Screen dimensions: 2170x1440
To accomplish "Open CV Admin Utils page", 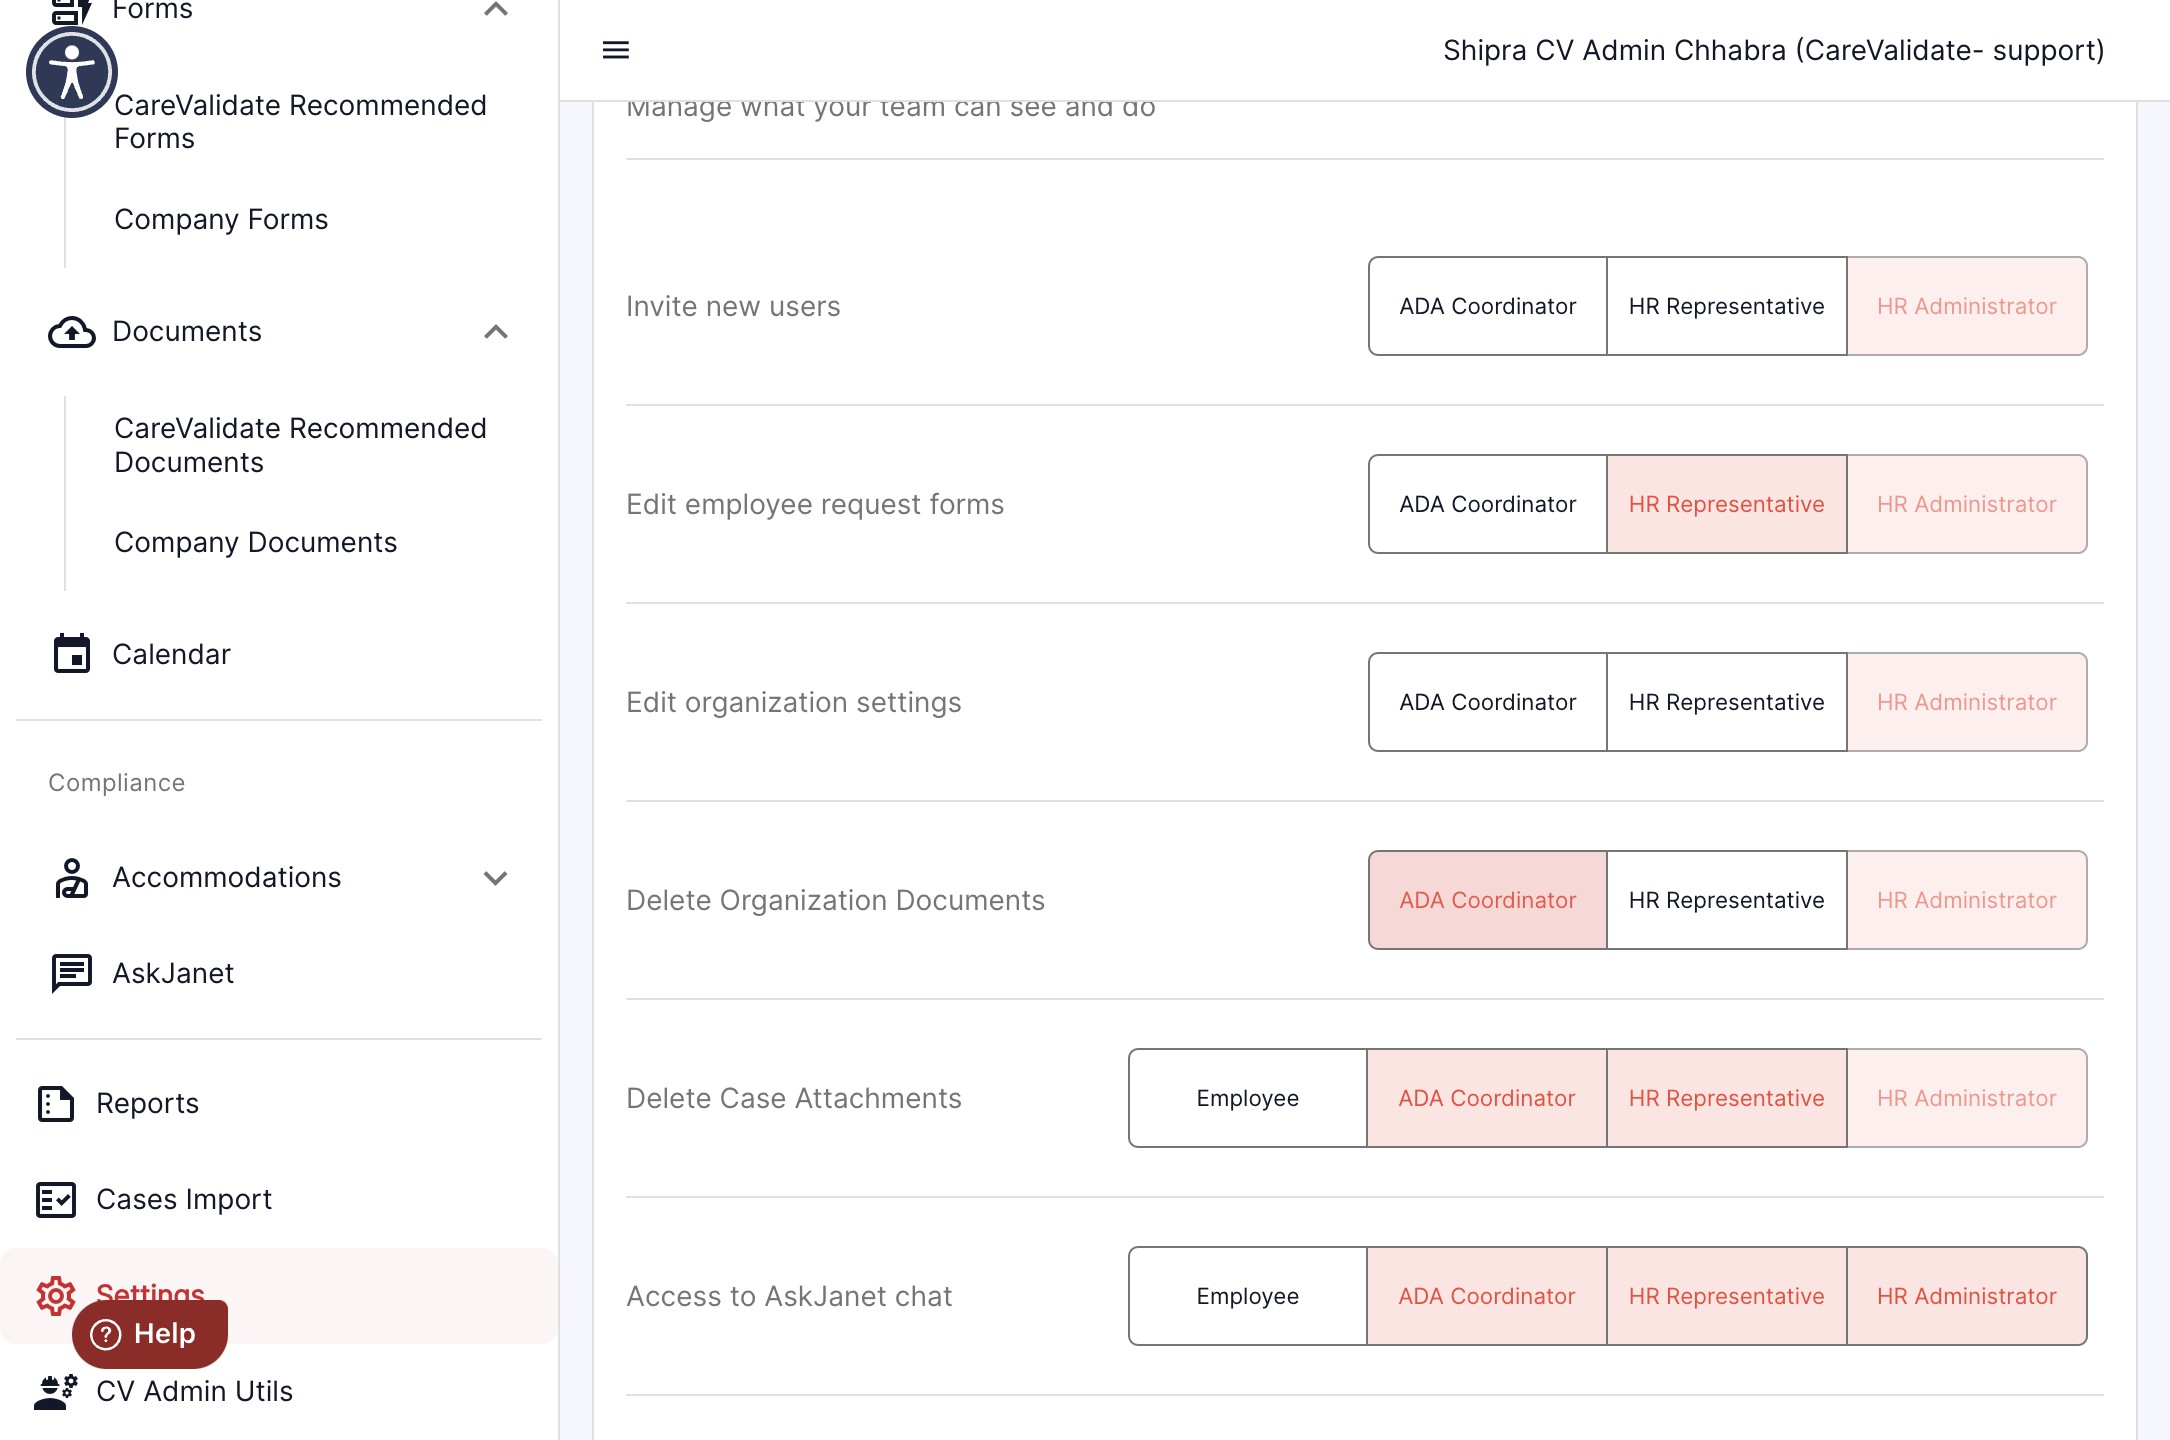I will (x=194, y=1391).
